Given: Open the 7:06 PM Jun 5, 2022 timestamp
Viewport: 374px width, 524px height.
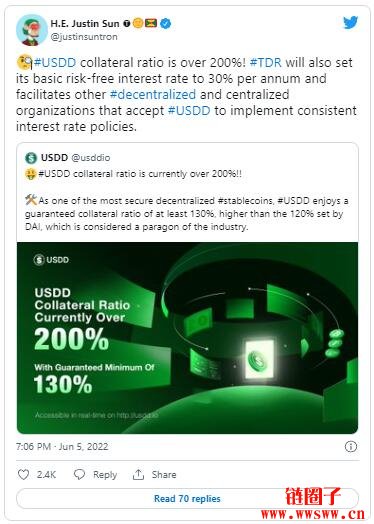Looking at the screenshot, I should pyautogui.click(x=62, y=446).
